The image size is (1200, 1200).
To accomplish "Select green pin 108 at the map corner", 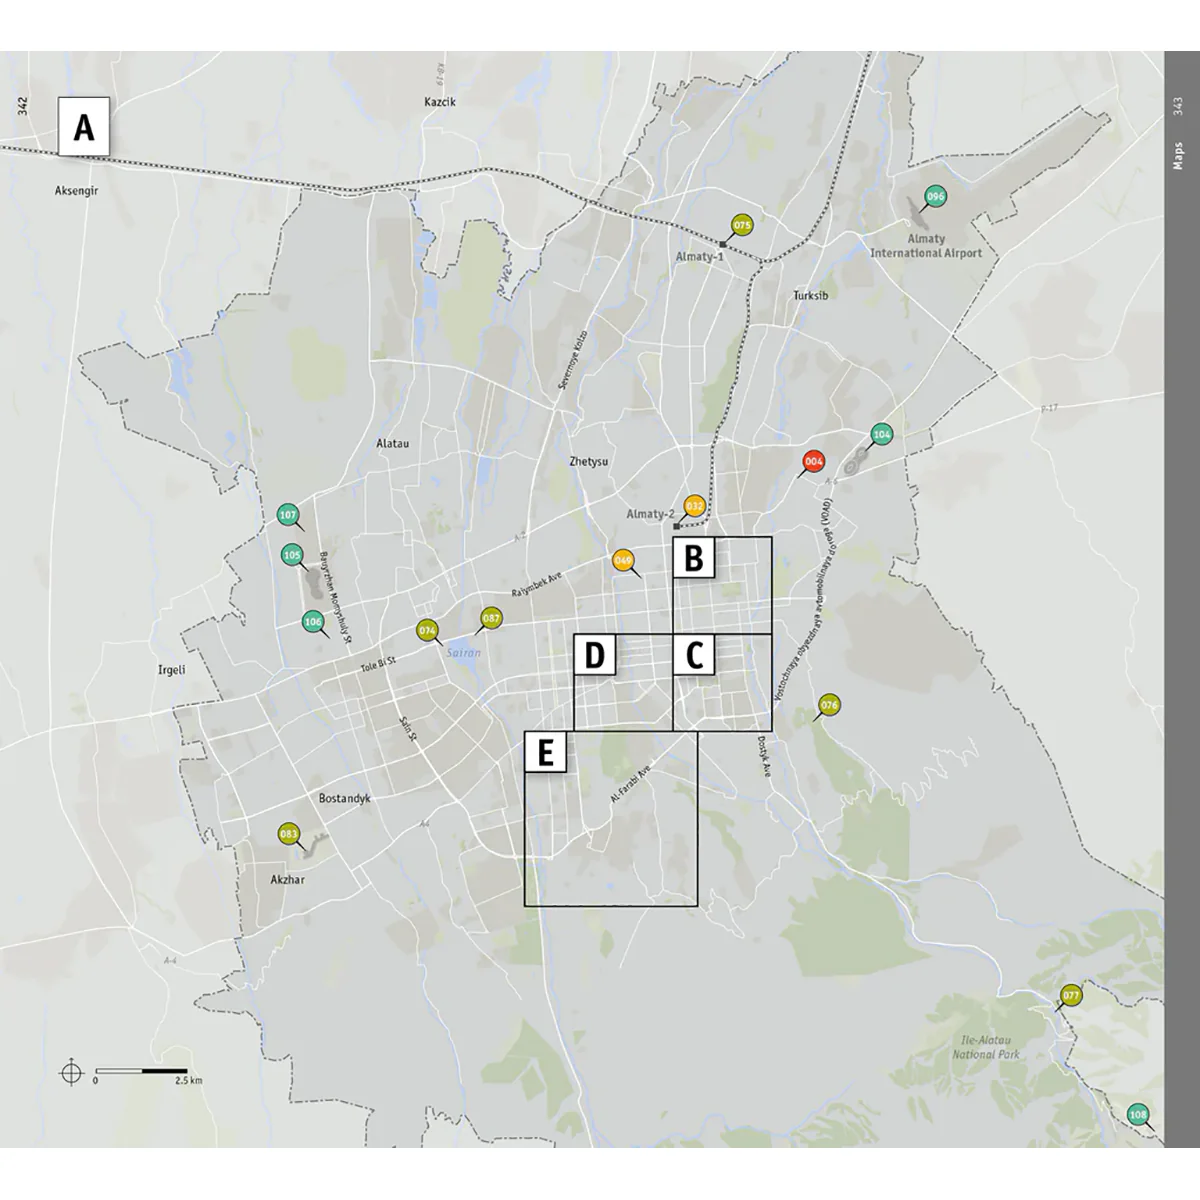I will (1138, 1114).
